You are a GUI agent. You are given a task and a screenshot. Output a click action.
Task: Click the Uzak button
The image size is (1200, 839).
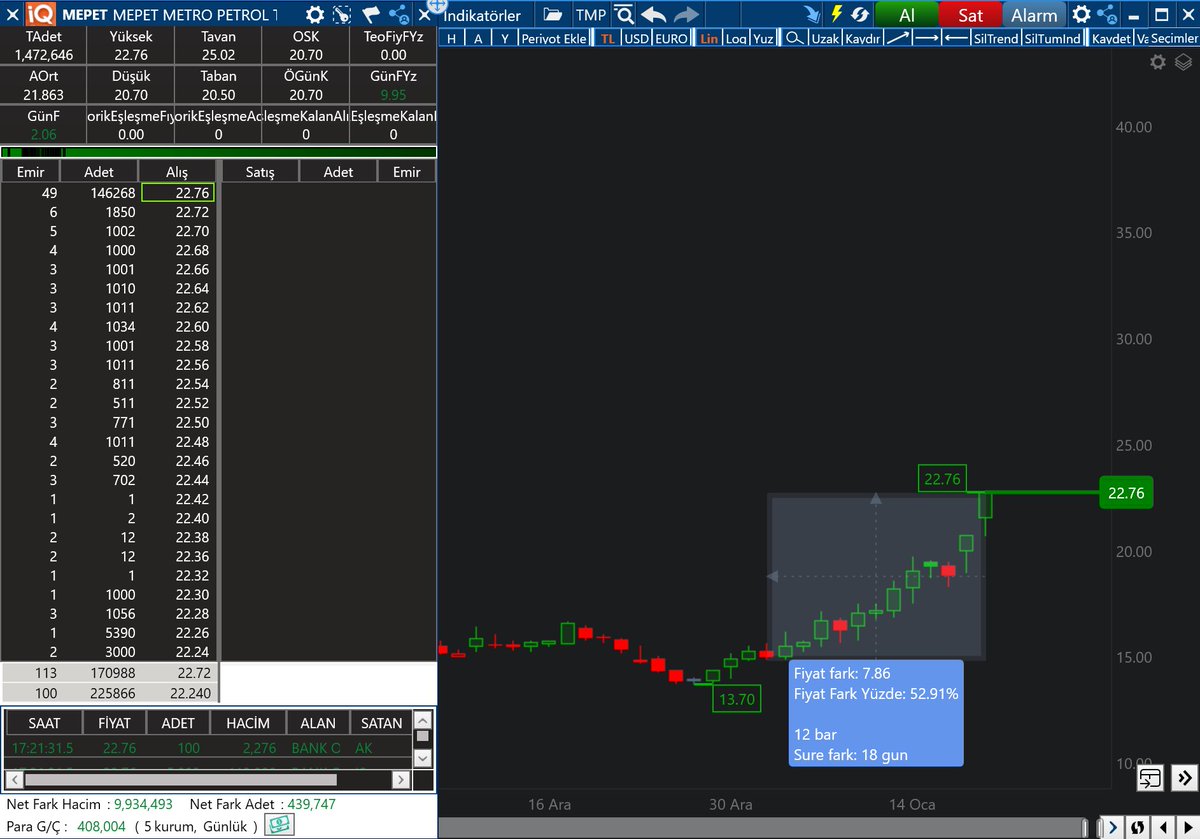825,38
